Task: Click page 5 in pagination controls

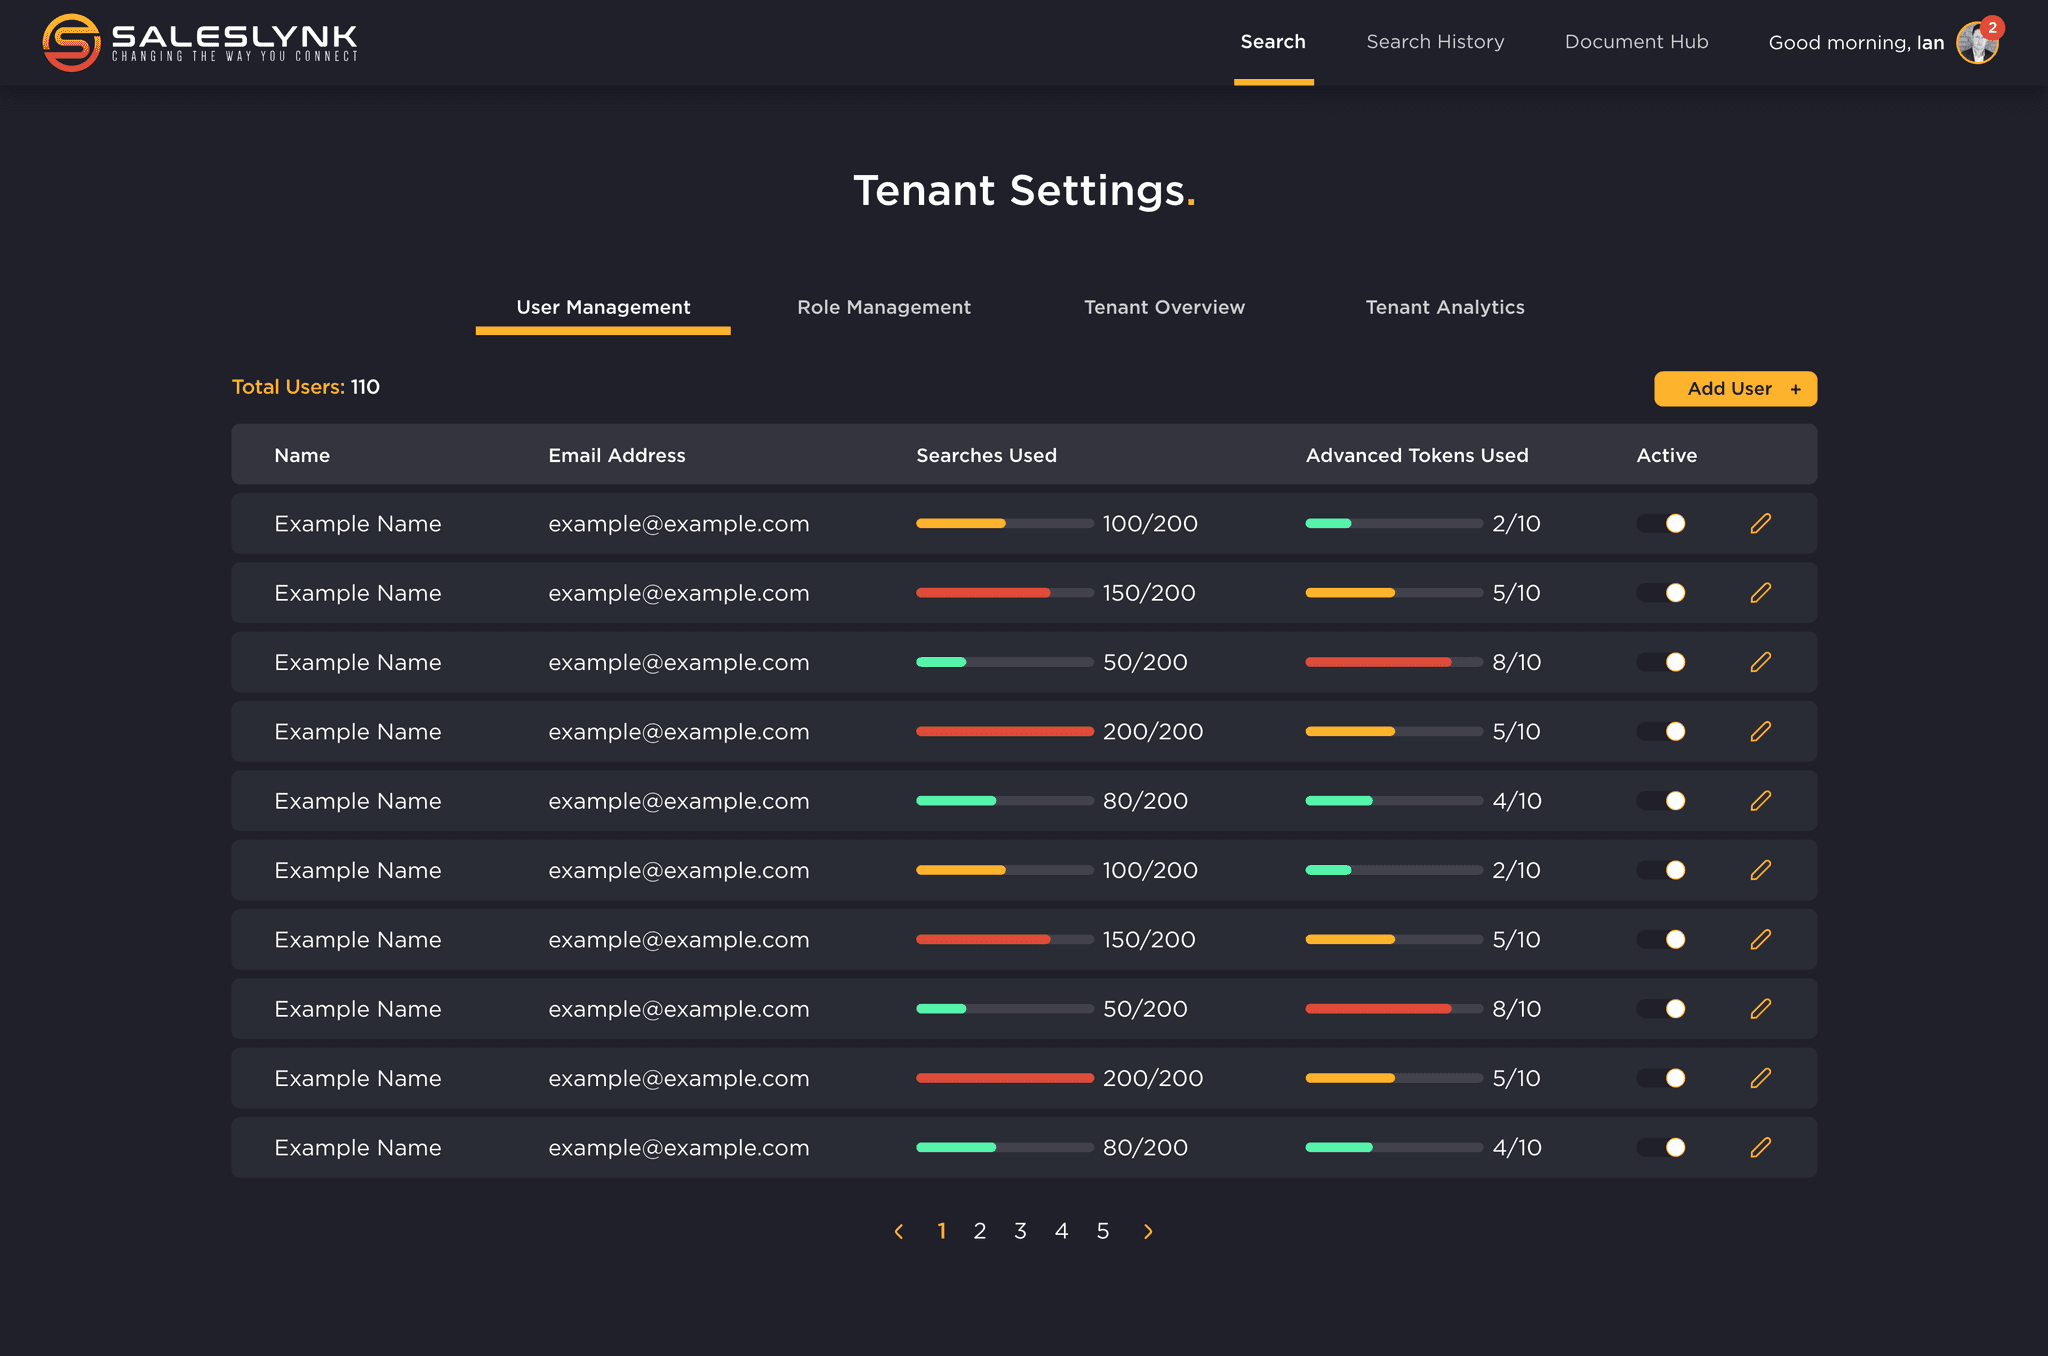Action: click(x=1103, y=1229)
